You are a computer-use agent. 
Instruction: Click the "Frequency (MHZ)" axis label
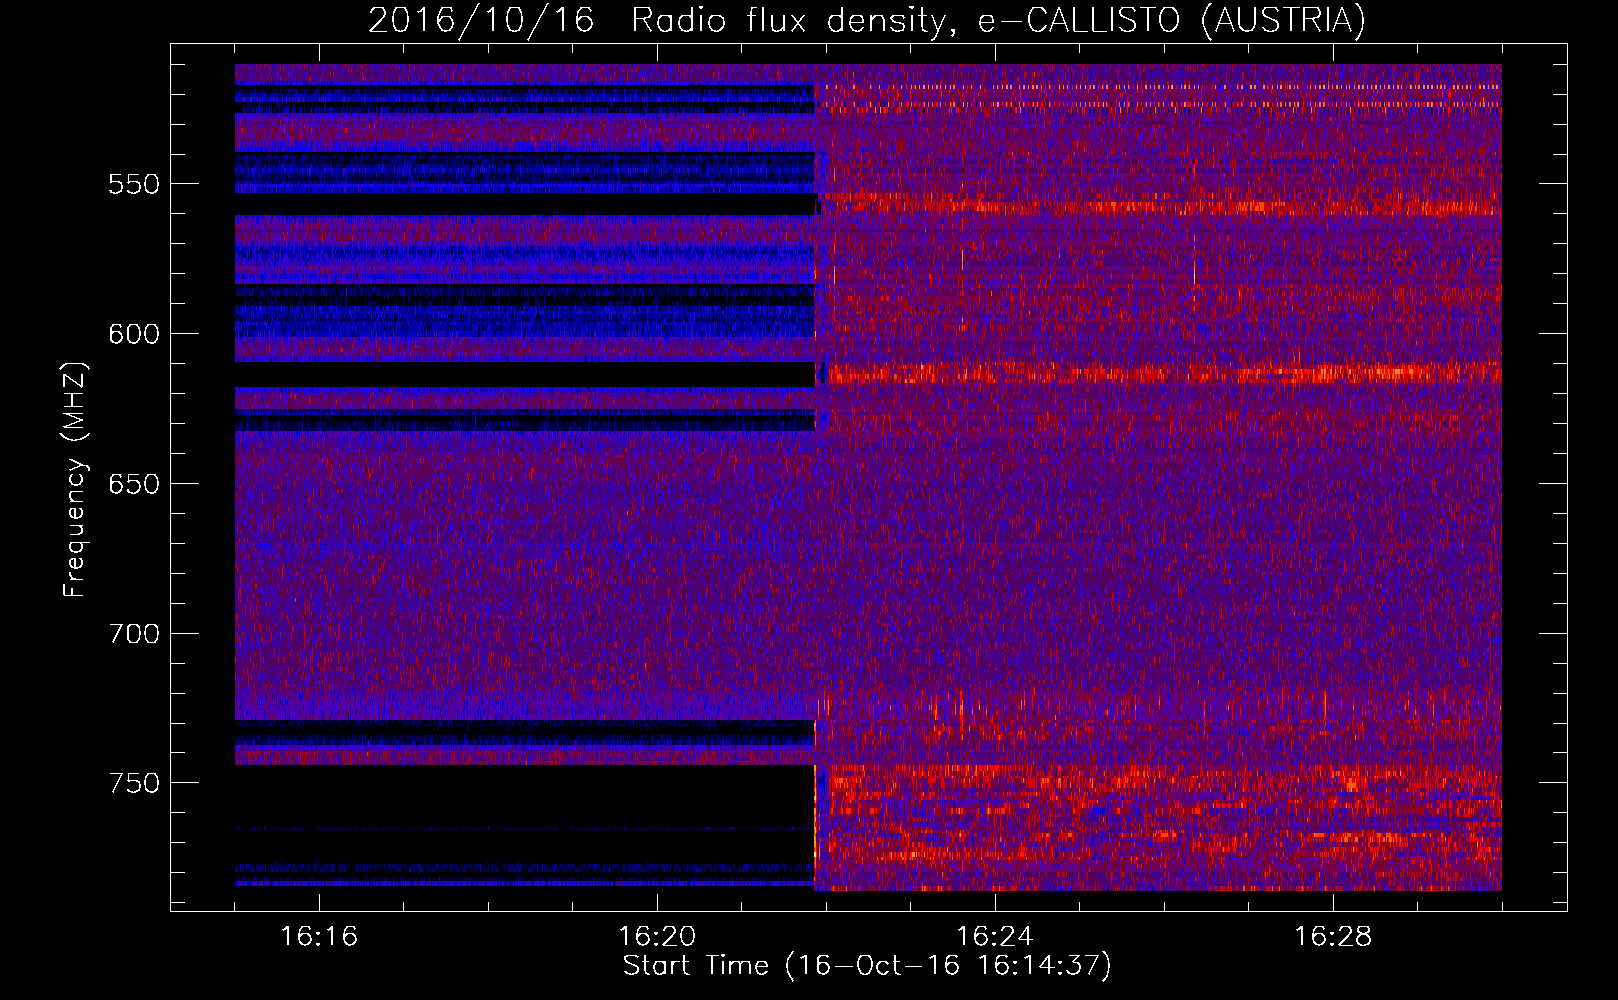(x=75, y=479)
